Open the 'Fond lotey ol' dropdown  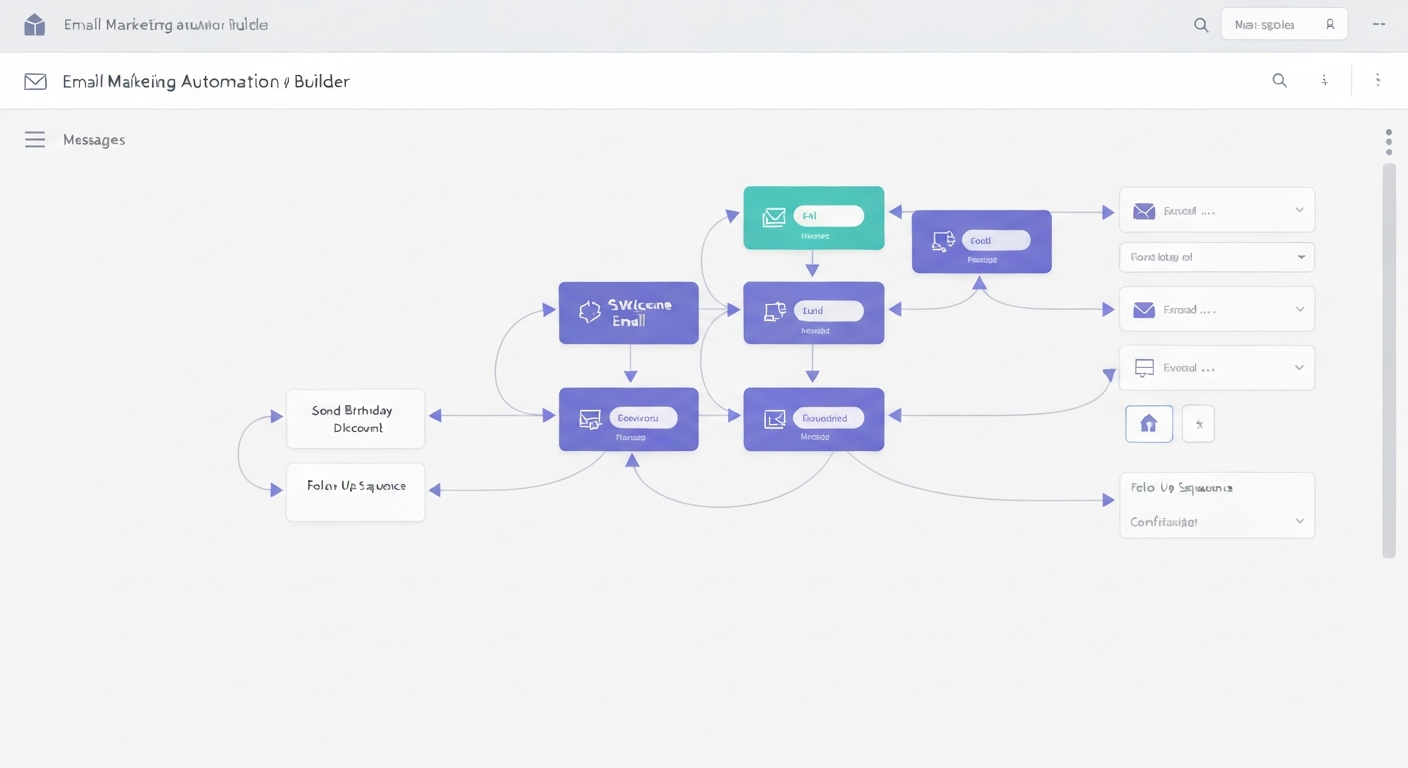[1216, 257]
